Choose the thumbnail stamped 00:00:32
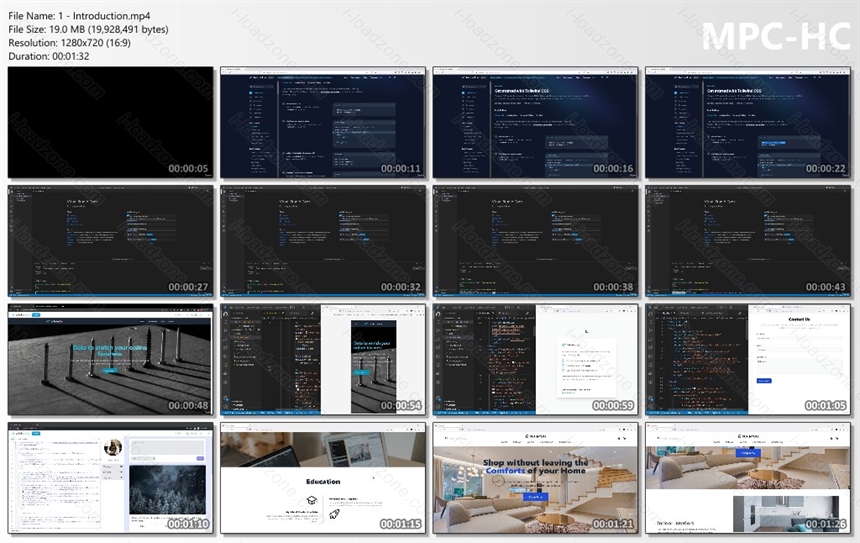The height and width of the screenshot is (543, 860). (x=323, y=241)
